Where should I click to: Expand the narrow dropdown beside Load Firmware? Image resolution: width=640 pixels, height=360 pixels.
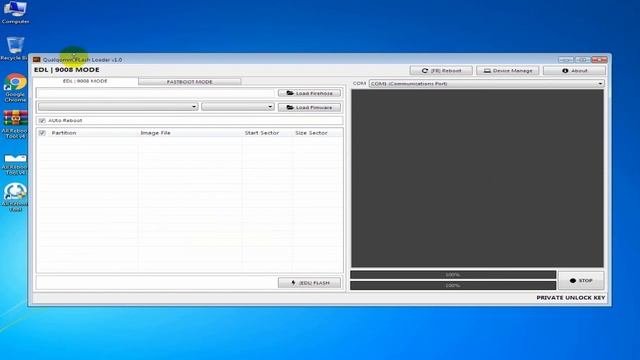coord(238,107)
